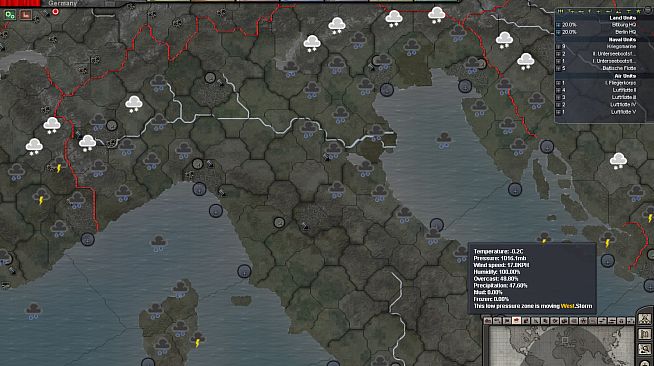Click the Precipitation: 47.60% tooltip line
The image size is (654, 366).
pyautogui.click(x=501, y=286)
